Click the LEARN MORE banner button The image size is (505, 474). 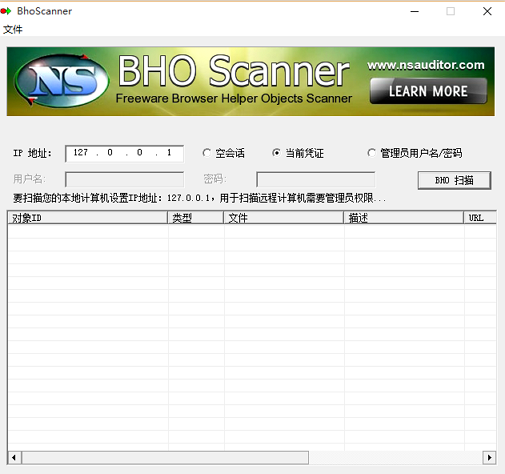click(428, 91)
